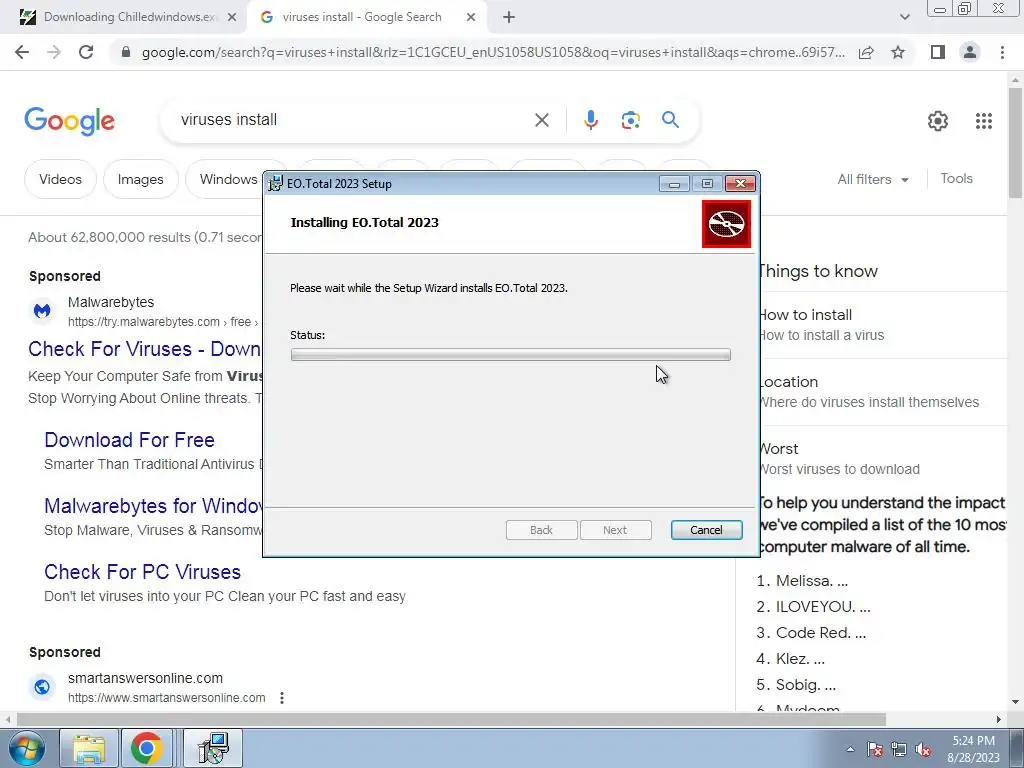
Task: Clear the Google search box
Action: tap(541, 120)
